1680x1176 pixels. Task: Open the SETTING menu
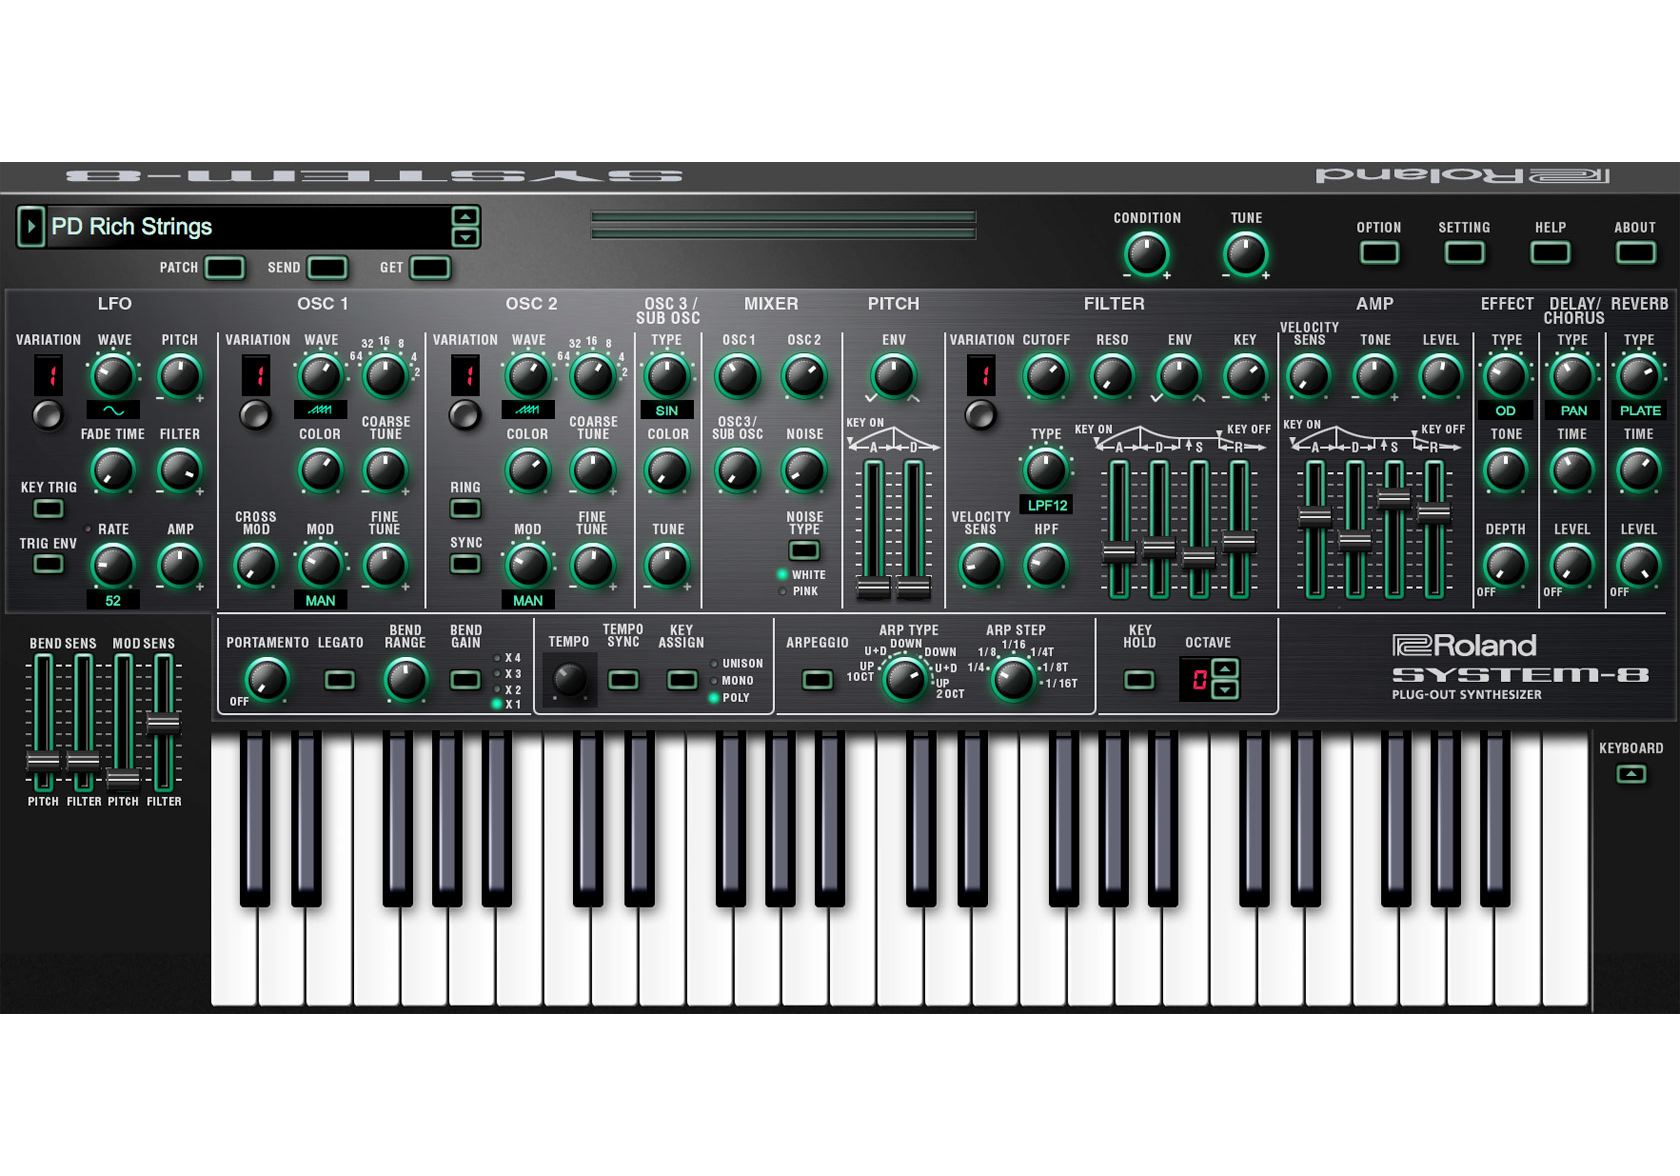pos(1464,253)
